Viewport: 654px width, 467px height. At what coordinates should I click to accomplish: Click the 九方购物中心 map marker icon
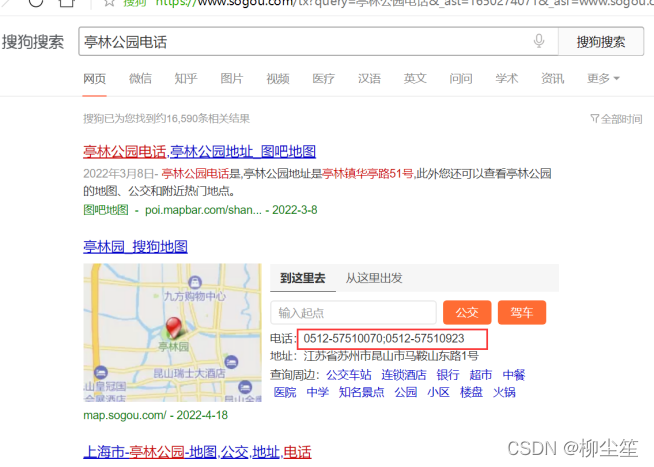[x=195, y=282]
